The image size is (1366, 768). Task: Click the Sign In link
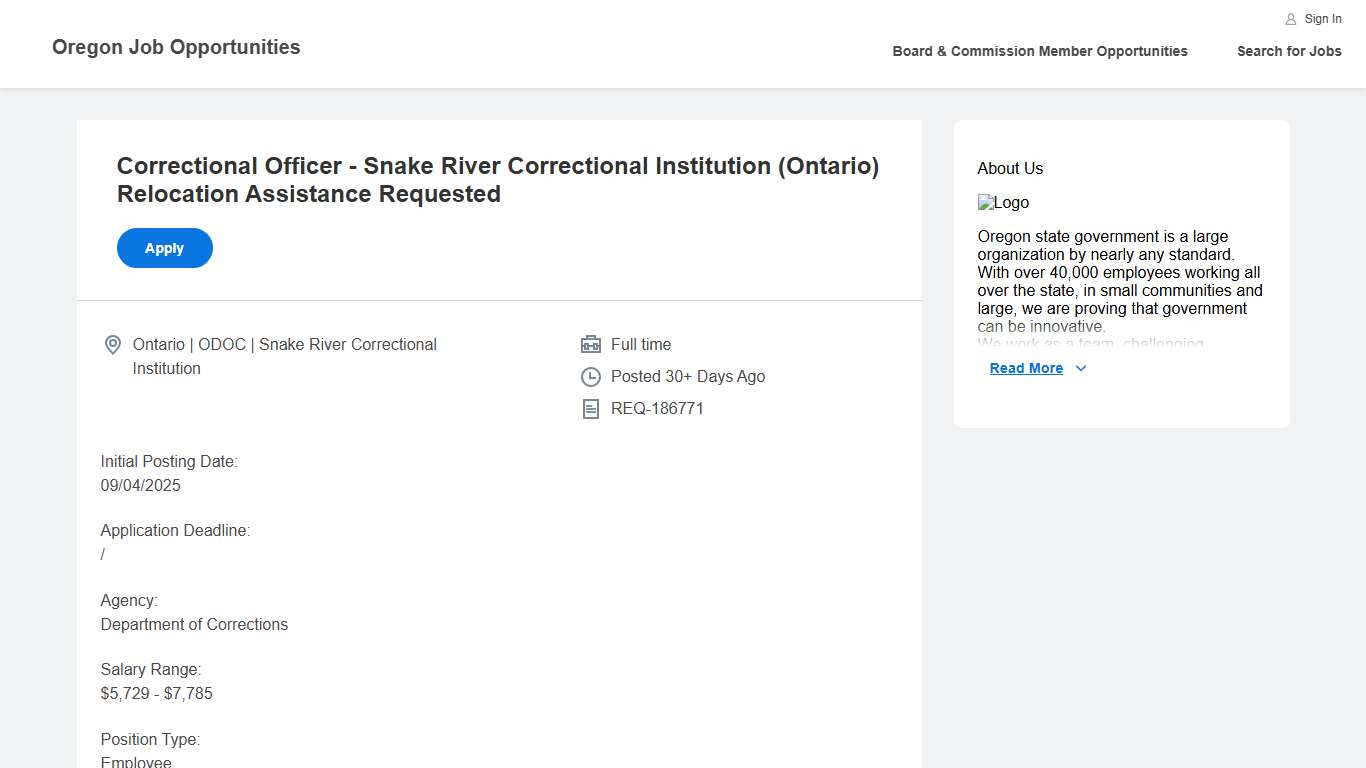pos(1322,19)
